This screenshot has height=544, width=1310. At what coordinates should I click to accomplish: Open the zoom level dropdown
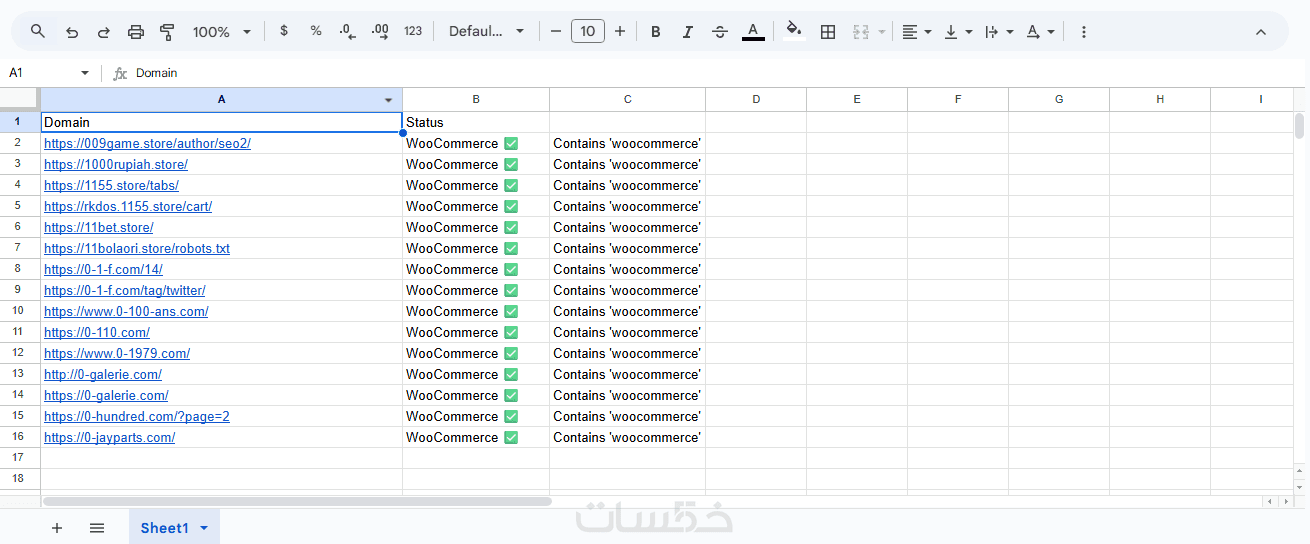pyautogui.click(x=222, y=31)
